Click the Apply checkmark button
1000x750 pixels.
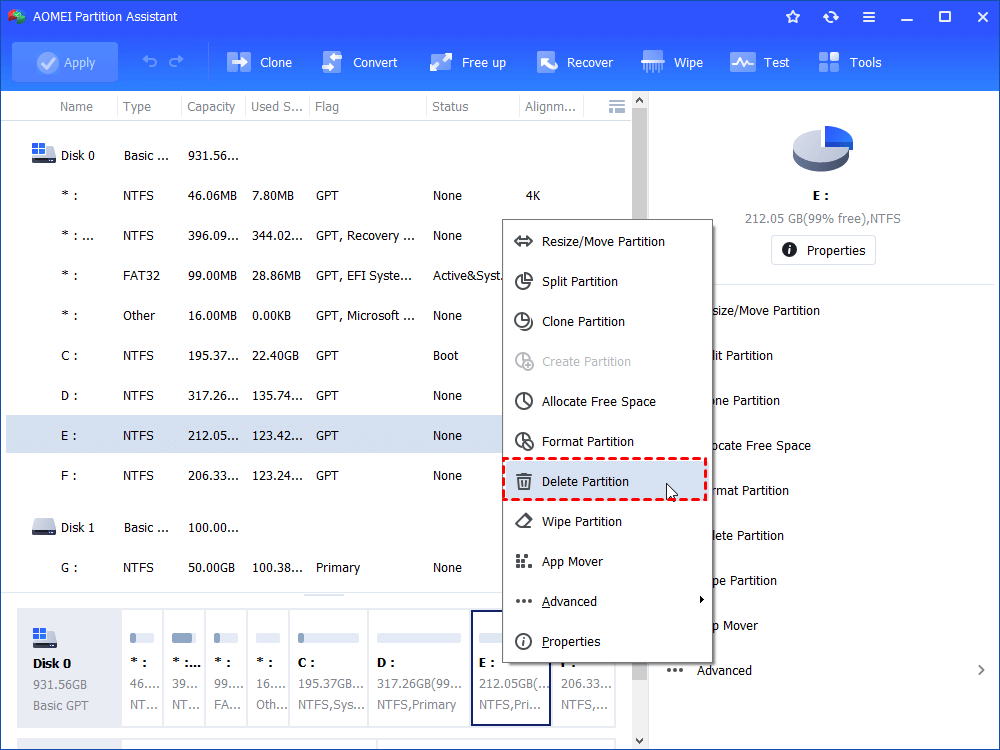click(x=65, y=62)
